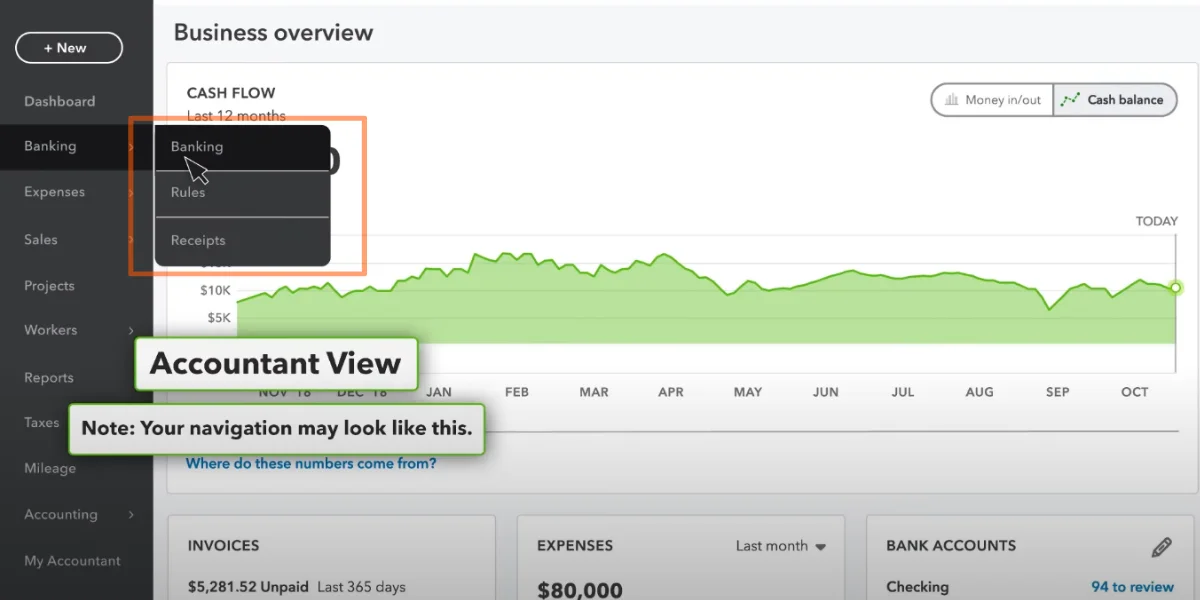Click the INVOICES card heading
The height and width of the screenshot is (600, 1200).
[x=223, y=546]
